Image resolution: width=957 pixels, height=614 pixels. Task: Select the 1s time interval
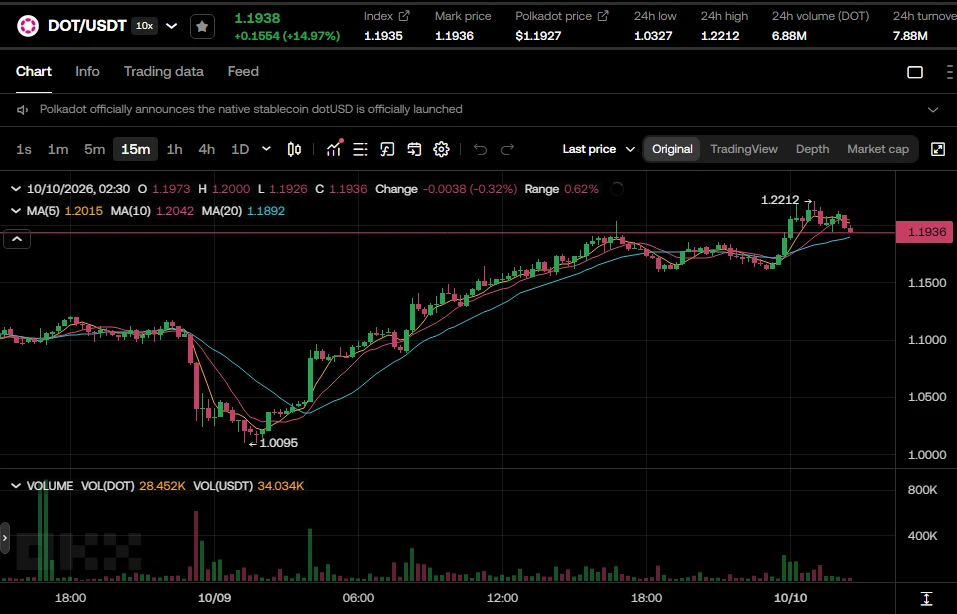[24, 149]
